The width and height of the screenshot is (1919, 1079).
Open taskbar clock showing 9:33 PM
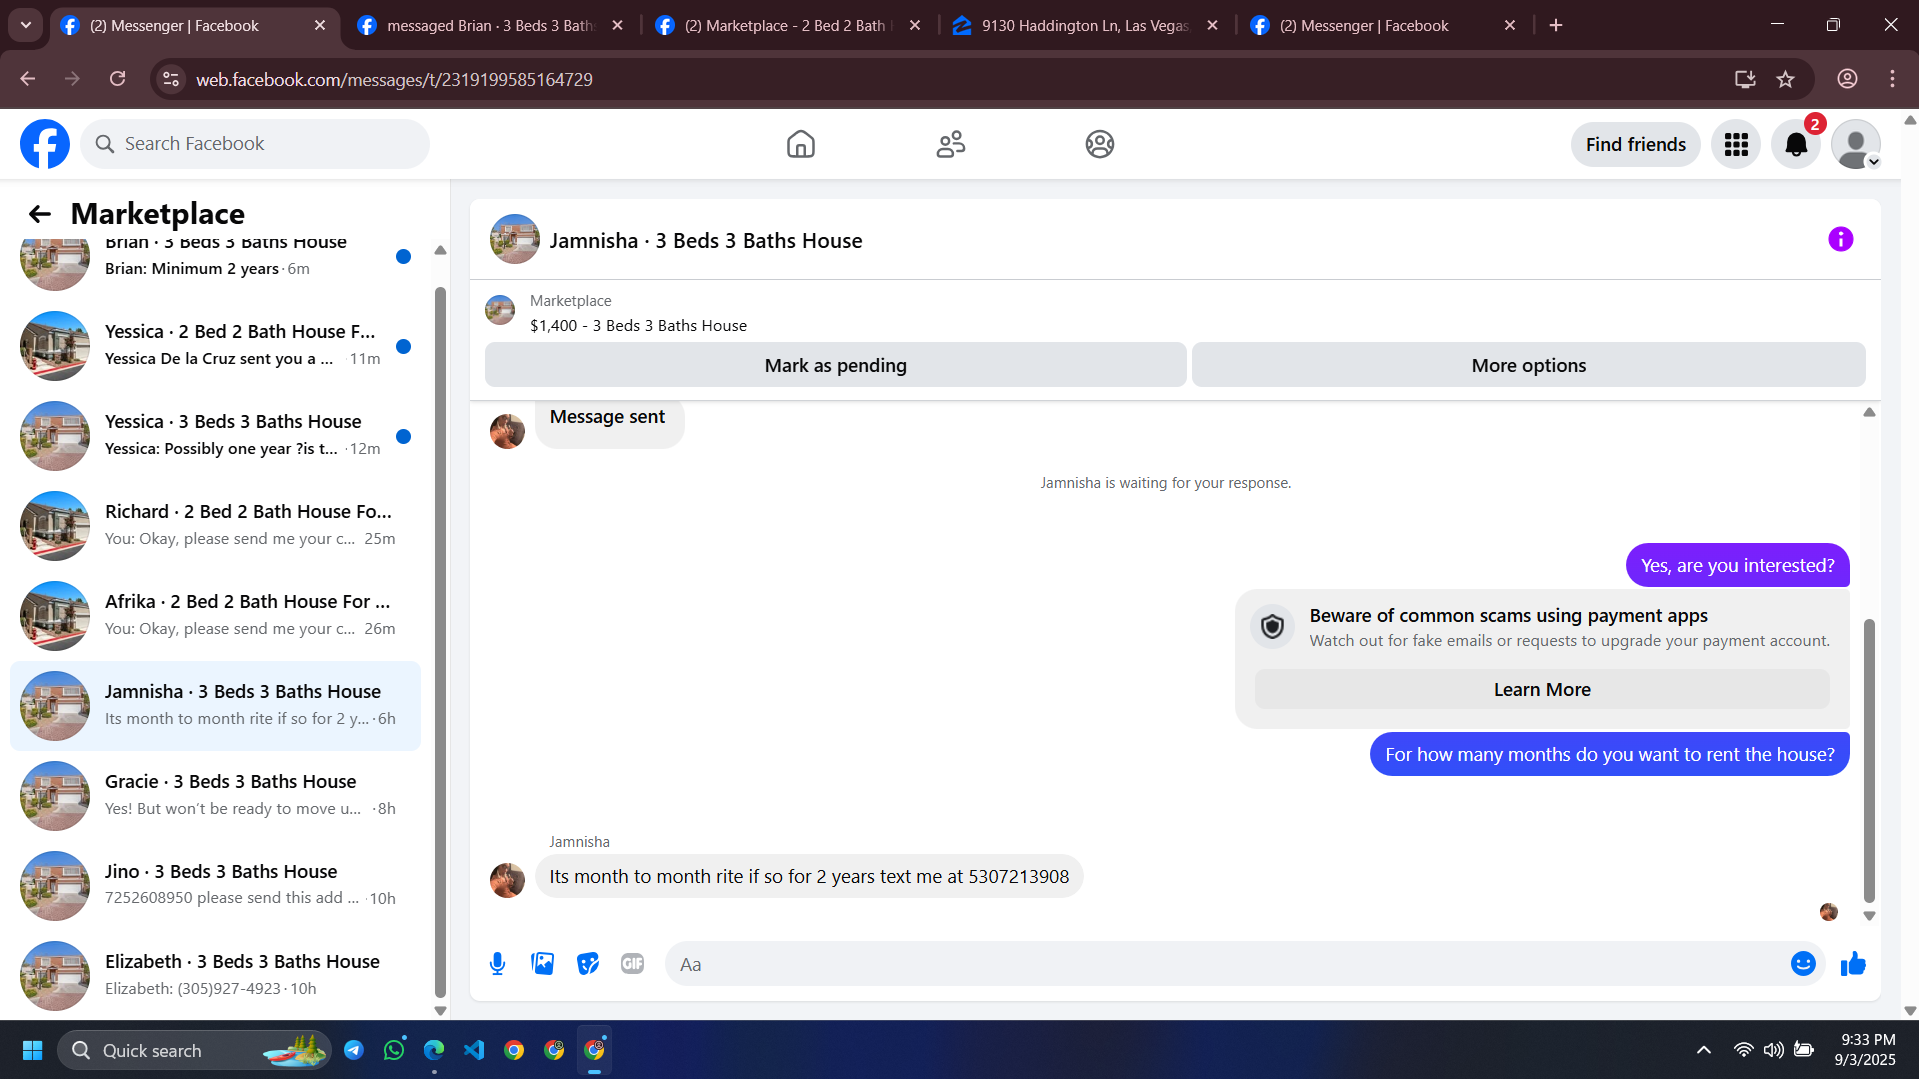[x=1866, y=1050]
